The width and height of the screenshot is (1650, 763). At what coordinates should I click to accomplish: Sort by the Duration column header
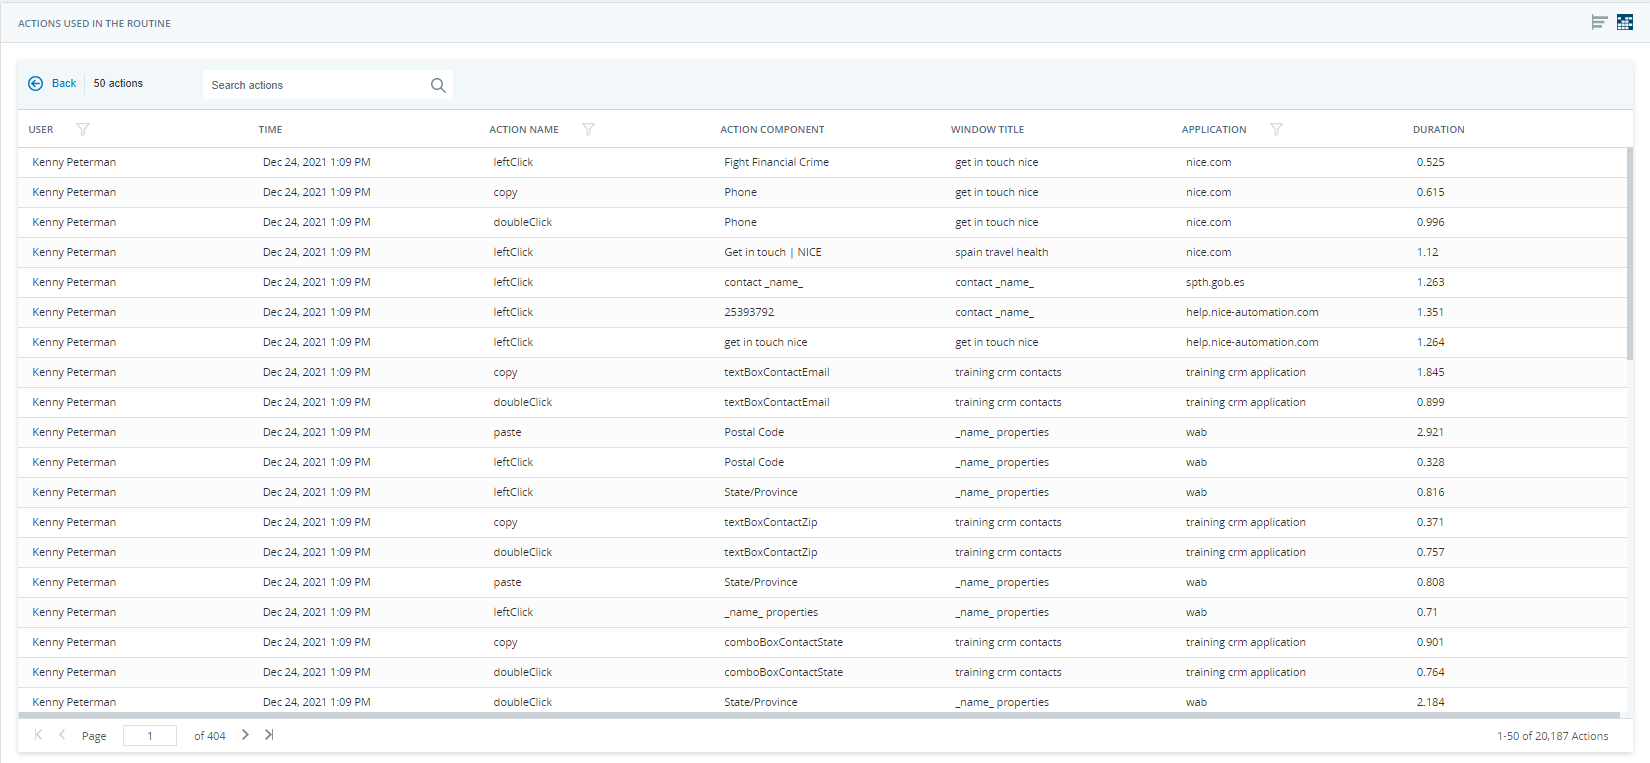point(1438,130)
